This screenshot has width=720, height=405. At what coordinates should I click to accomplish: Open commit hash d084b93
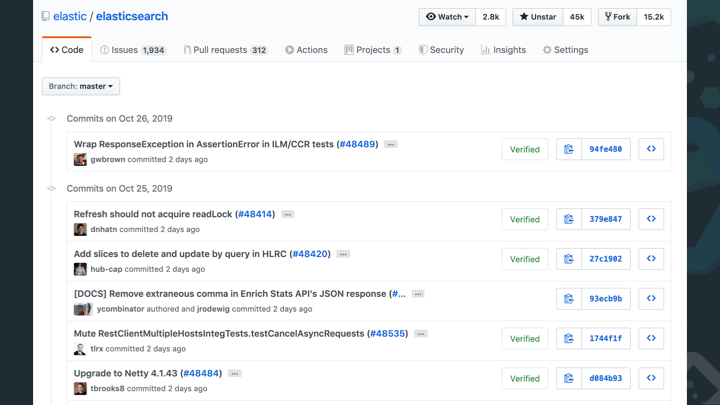pyautogui.click(x=606, y=378)
